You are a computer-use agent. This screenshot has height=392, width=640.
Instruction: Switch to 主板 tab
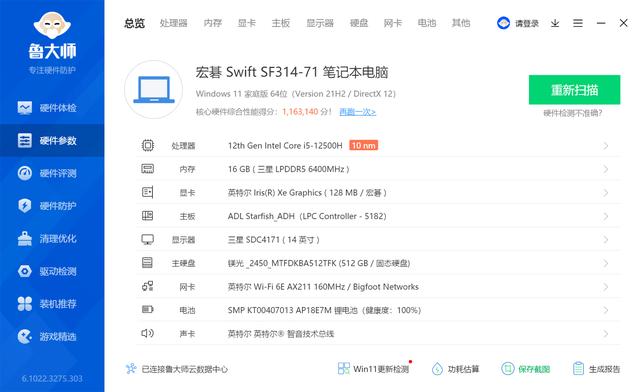[281, 23]
